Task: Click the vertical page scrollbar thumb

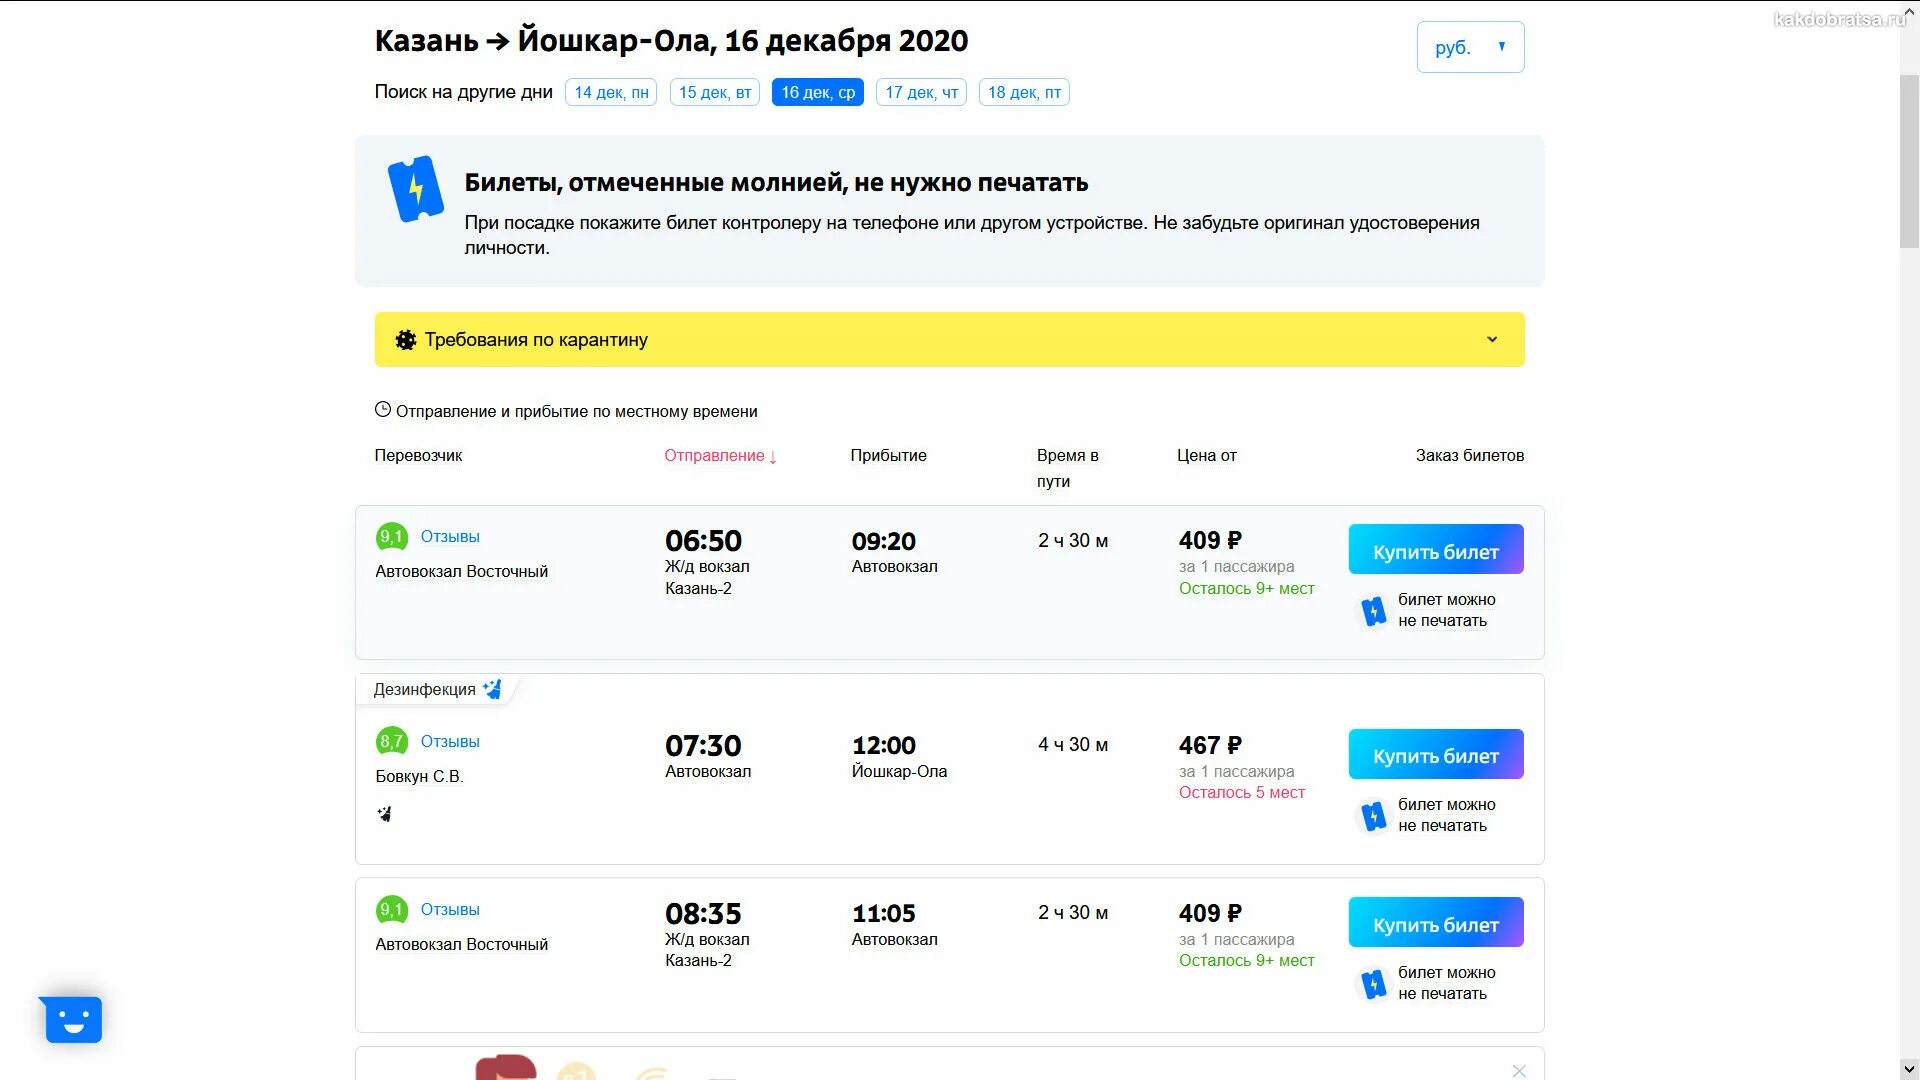Action: tap(1909, 160)
